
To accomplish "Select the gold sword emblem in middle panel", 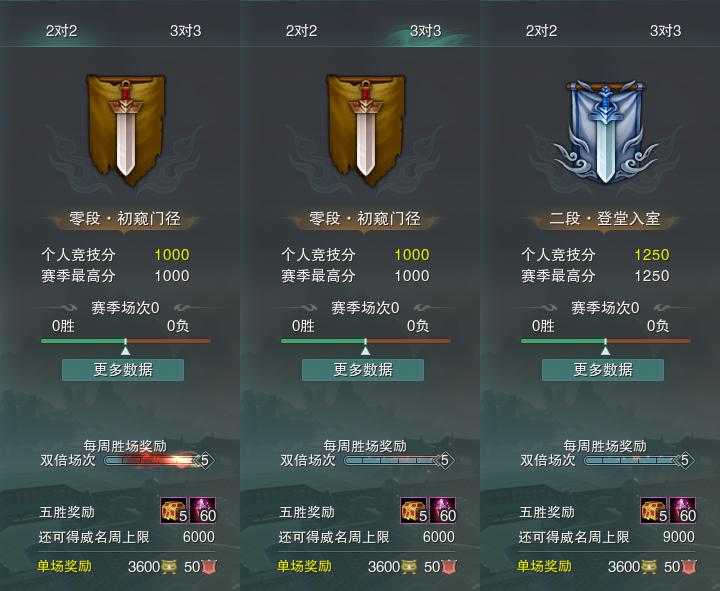I will coord(366,129).
